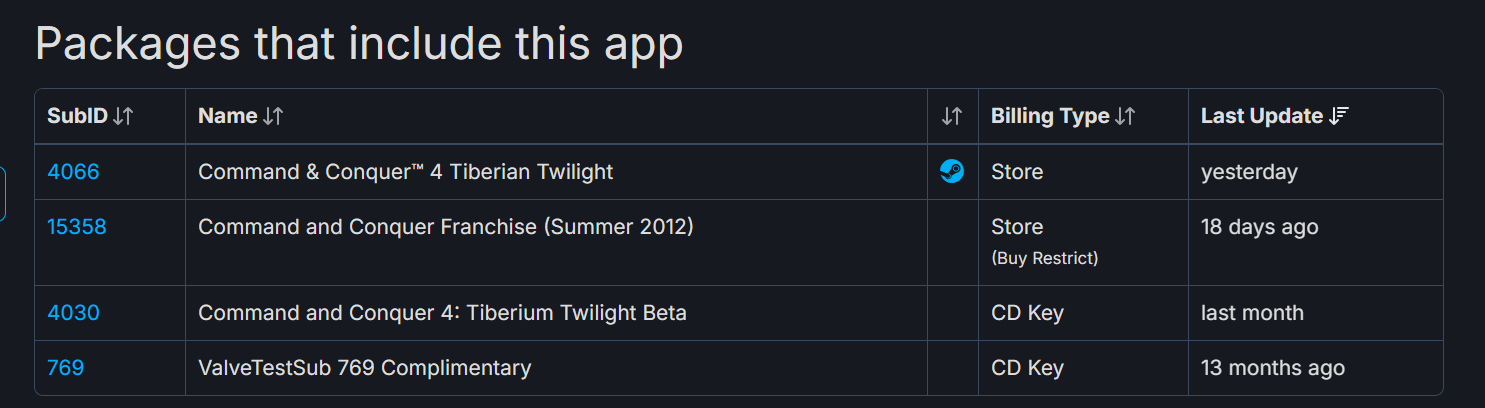Click the SubID column header text
Screen dimensions: 1485x408
point(77,116)
